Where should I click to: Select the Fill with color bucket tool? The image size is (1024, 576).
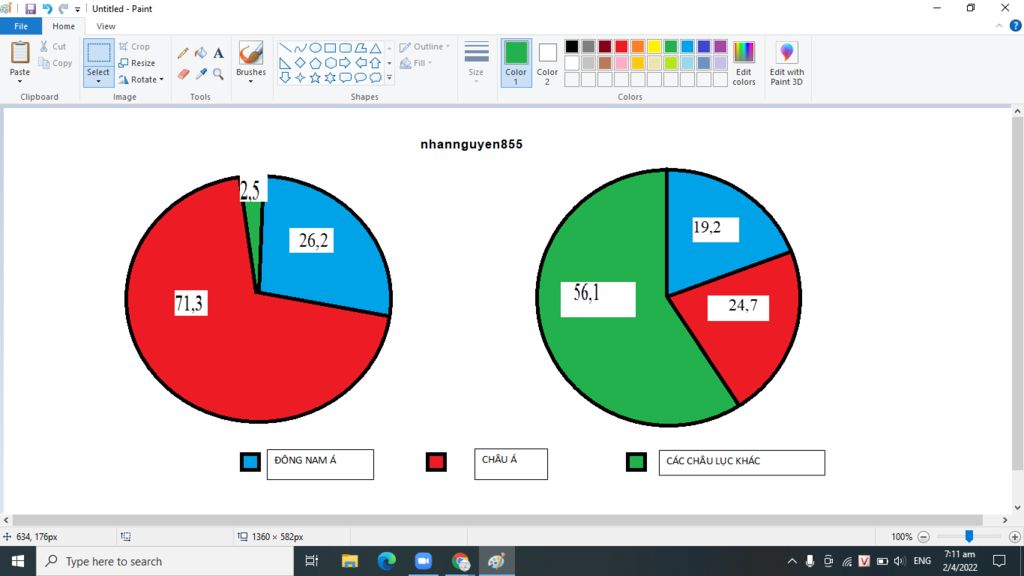[x=200, y=54]
